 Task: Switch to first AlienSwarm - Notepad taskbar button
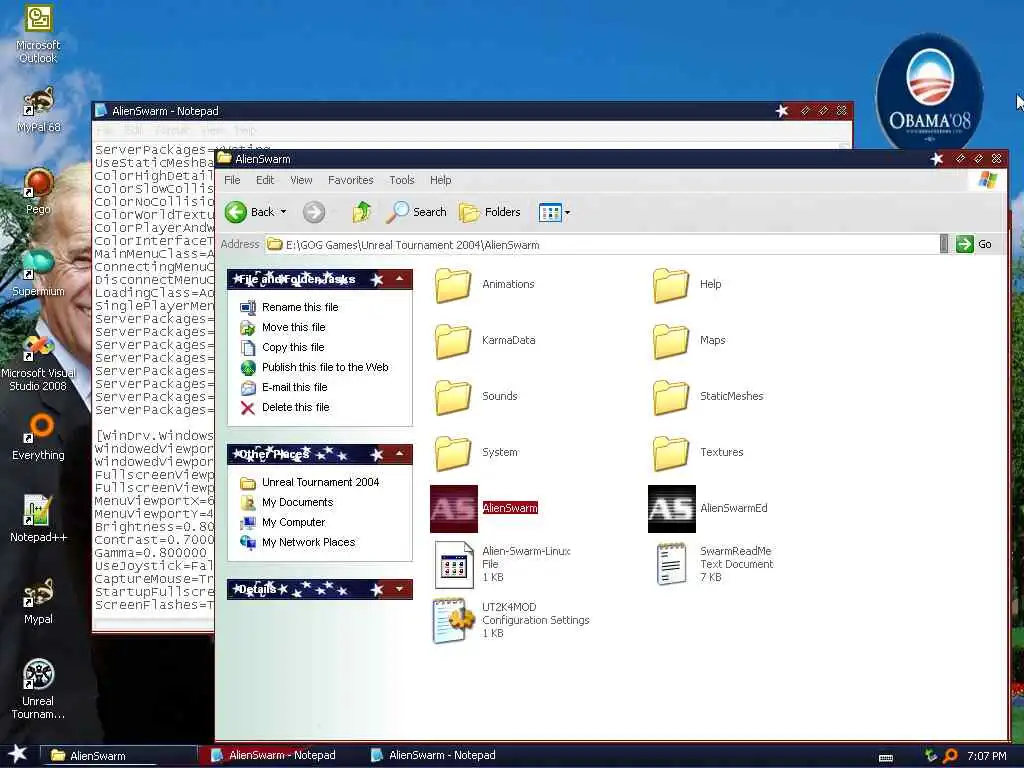[279, 755]
